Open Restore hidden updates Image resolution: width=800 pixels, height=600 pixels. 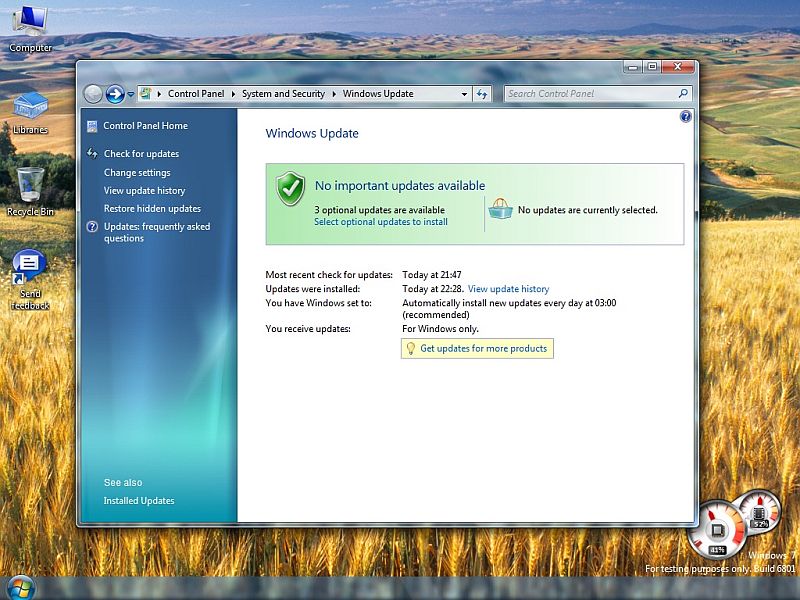(x=152, y=208)
